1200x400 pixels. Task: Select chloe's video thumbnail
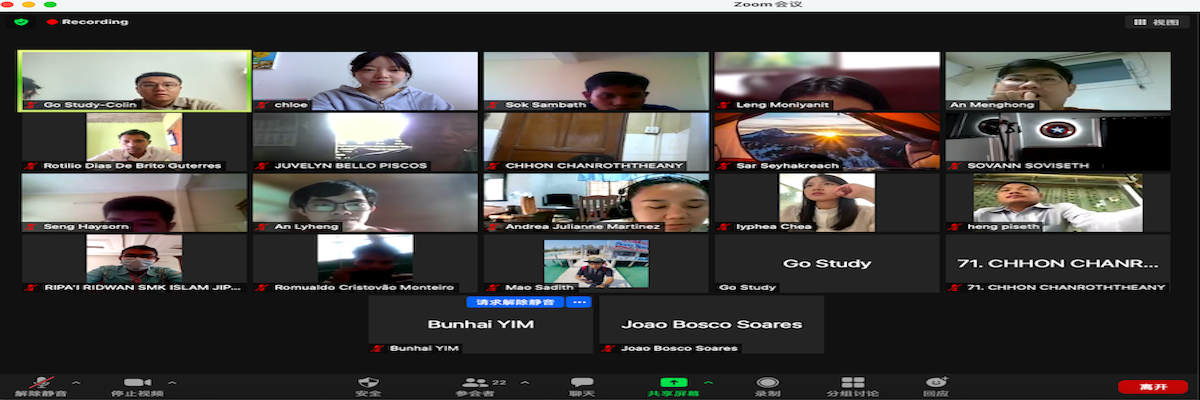[x=365, y=80]
